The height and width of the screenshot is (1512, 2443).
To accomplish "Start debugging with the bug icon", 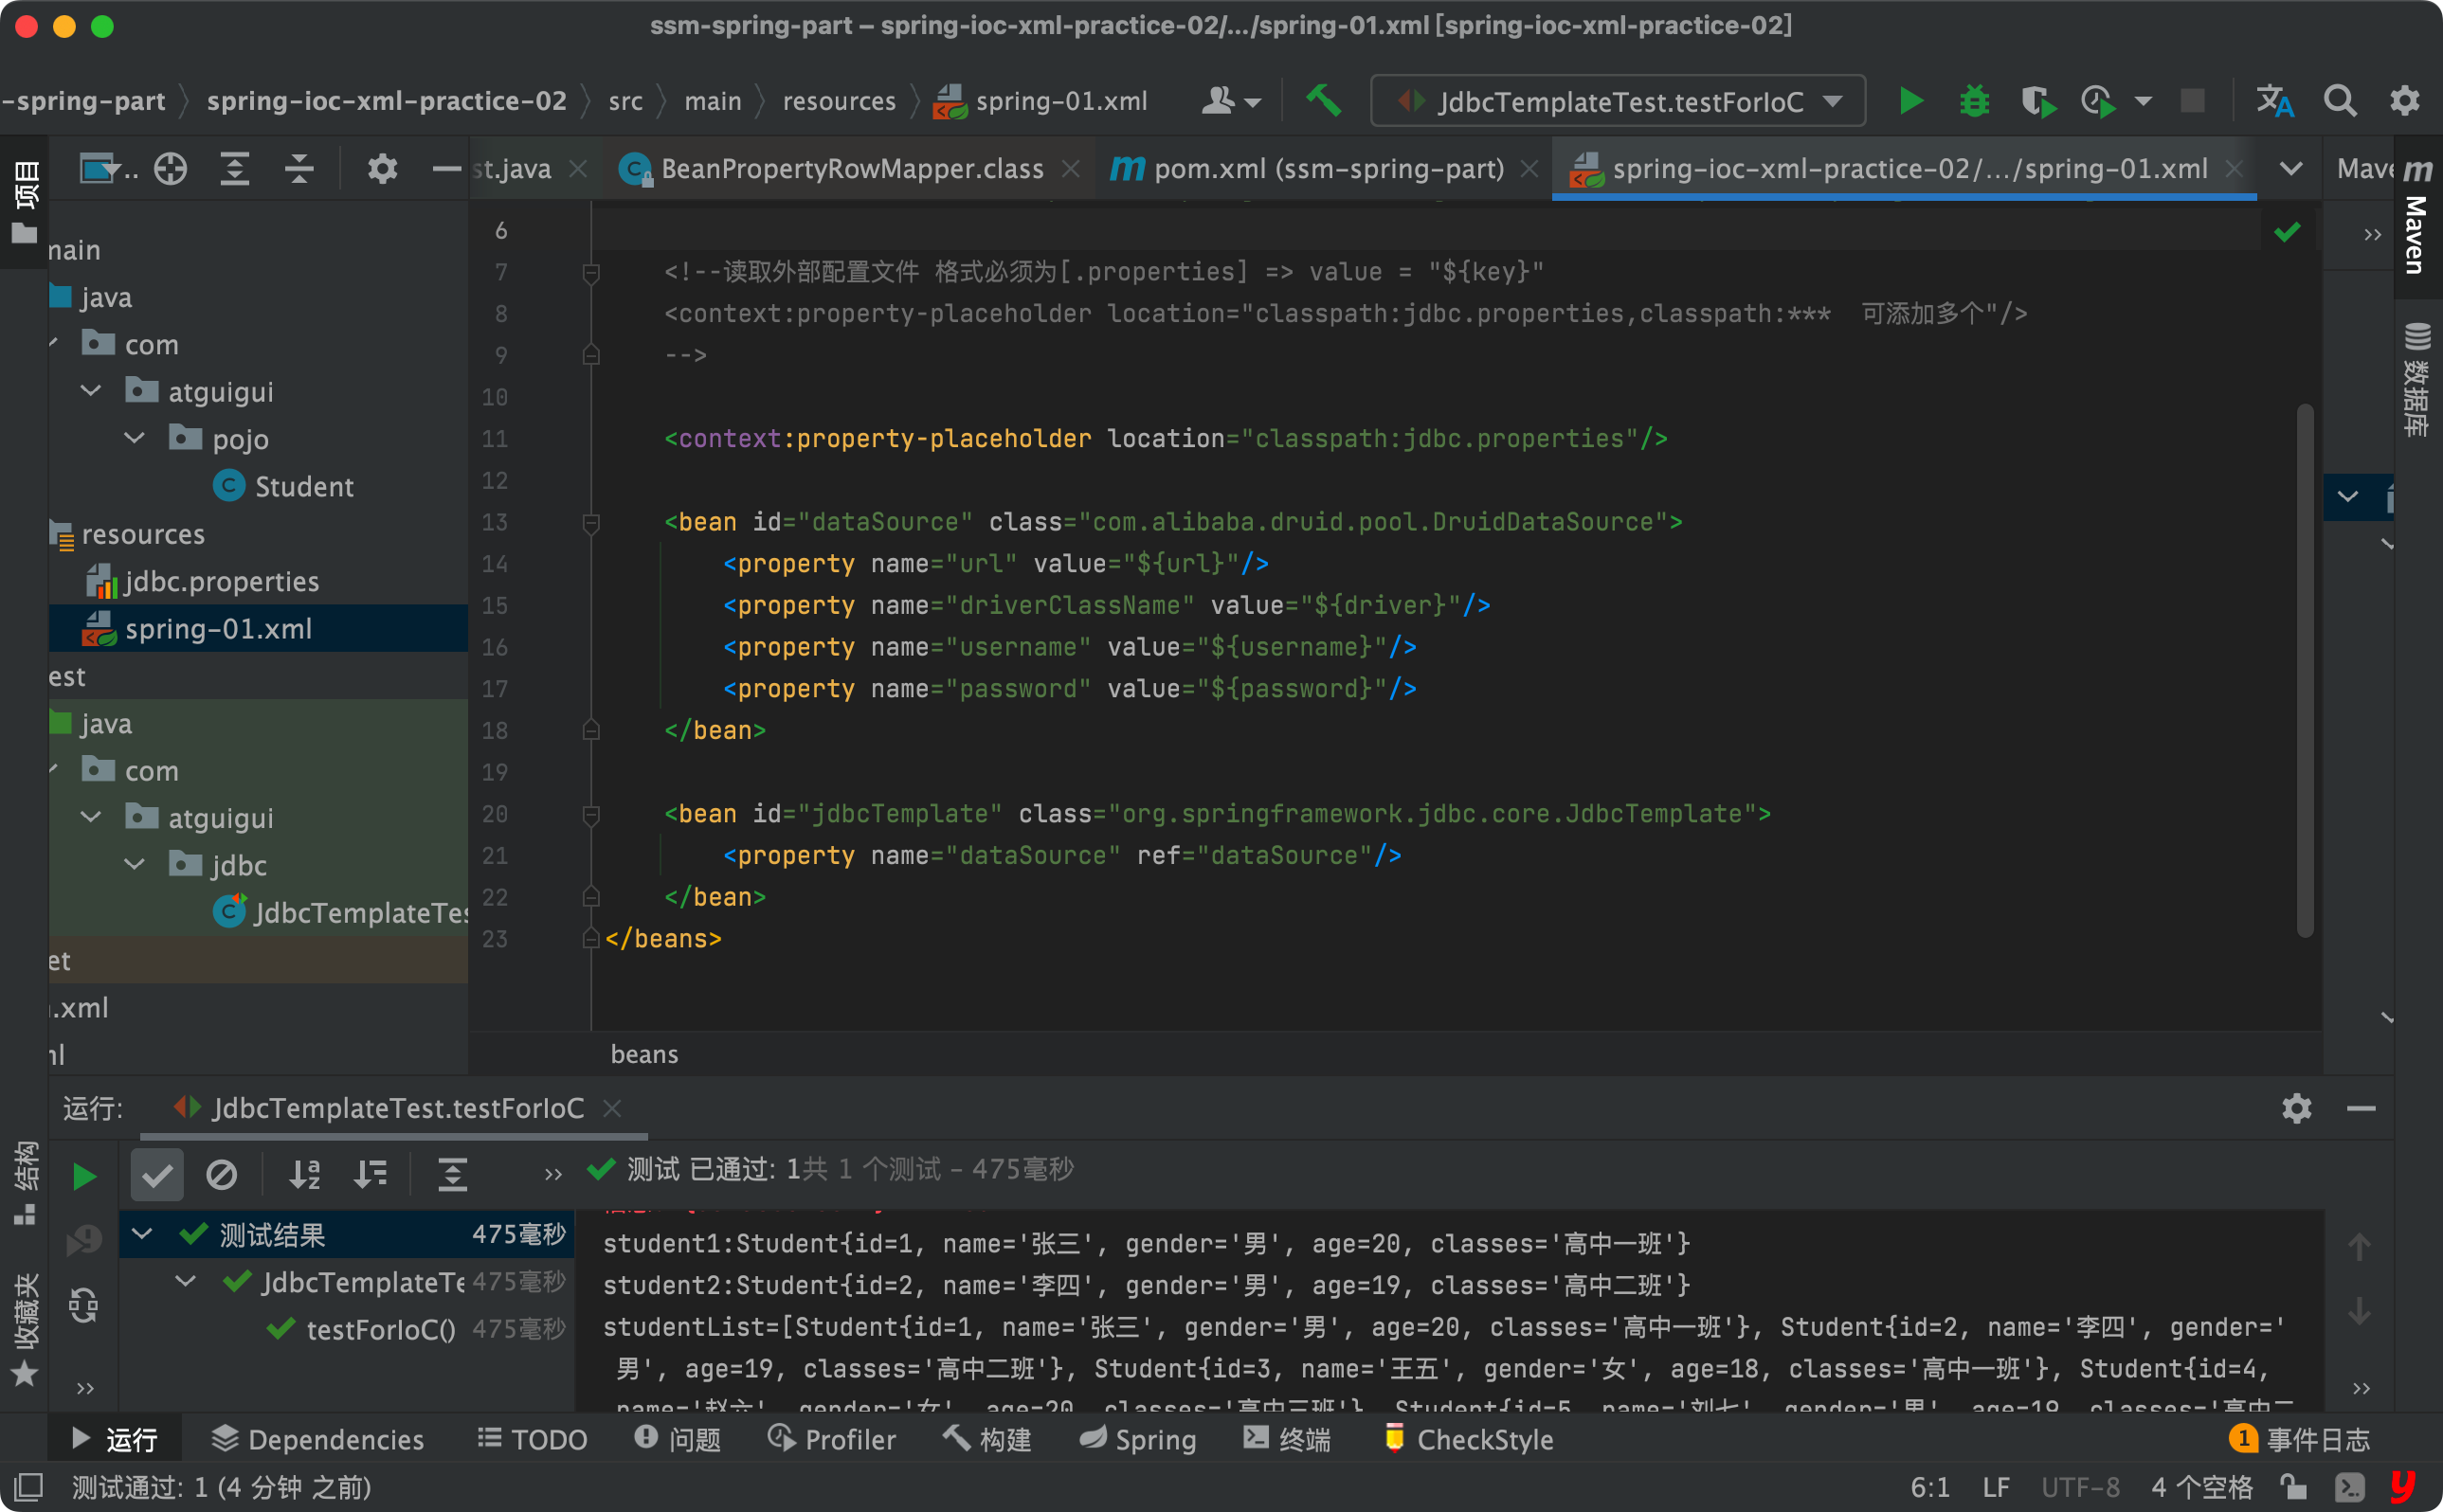I will 1974,101.
